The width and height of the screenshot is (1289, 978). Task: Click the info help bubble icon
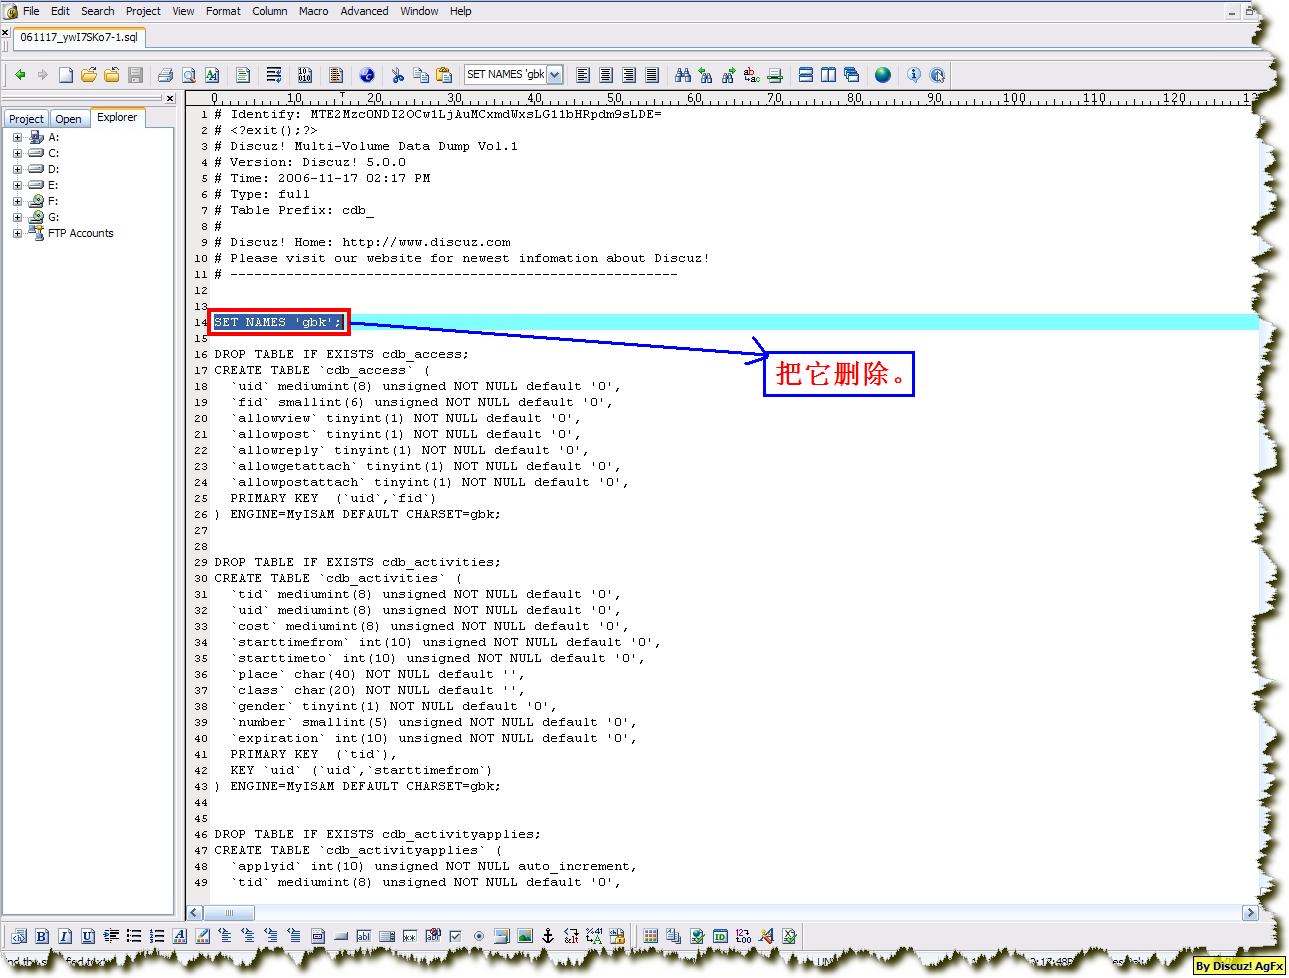[914, 75]
